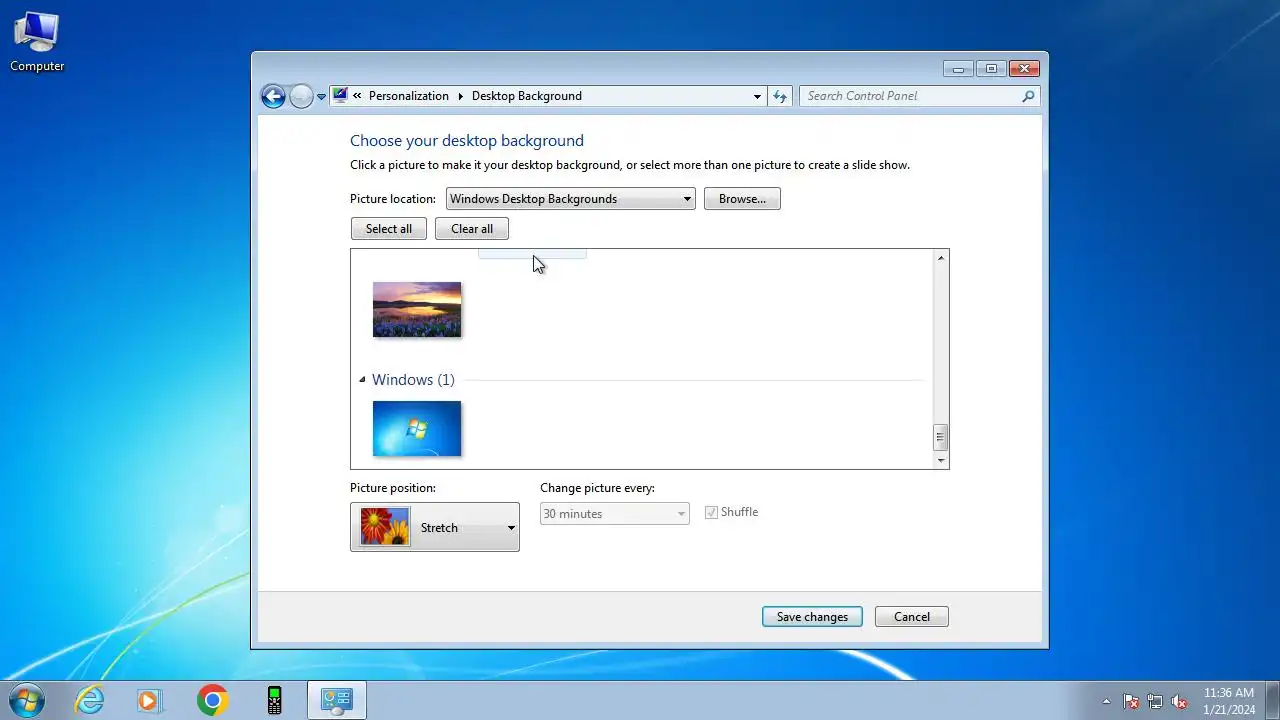Open the clock showing 11:36 AM
This screenshot has height=720, width=1280.
point(1228,700)
